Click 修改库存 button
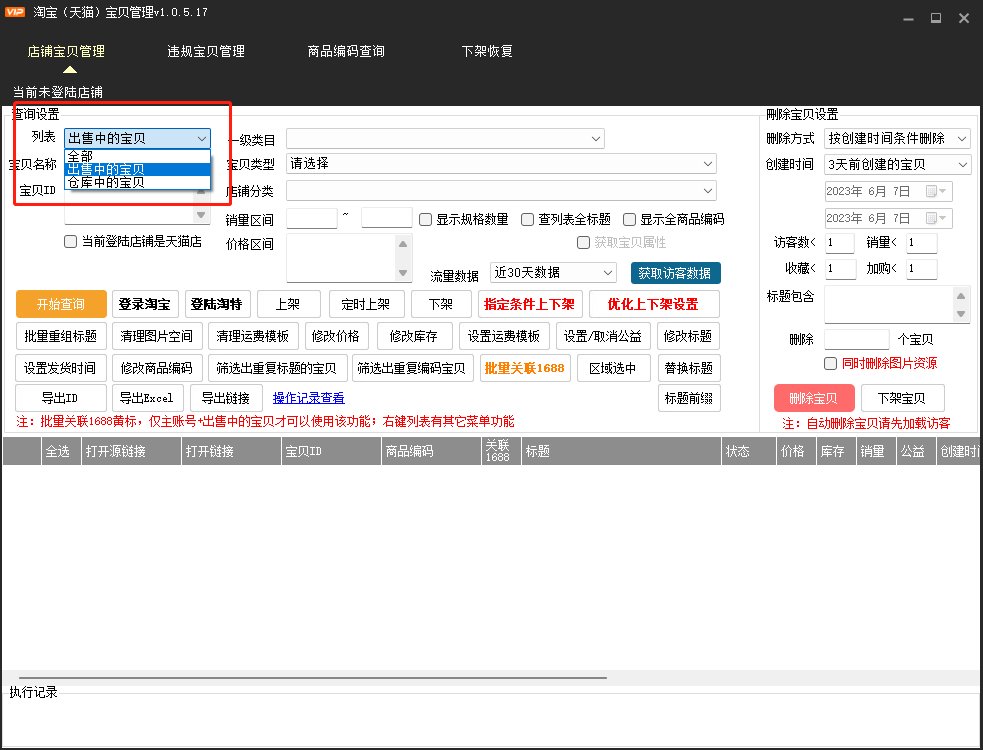 (x=414, y=336)
